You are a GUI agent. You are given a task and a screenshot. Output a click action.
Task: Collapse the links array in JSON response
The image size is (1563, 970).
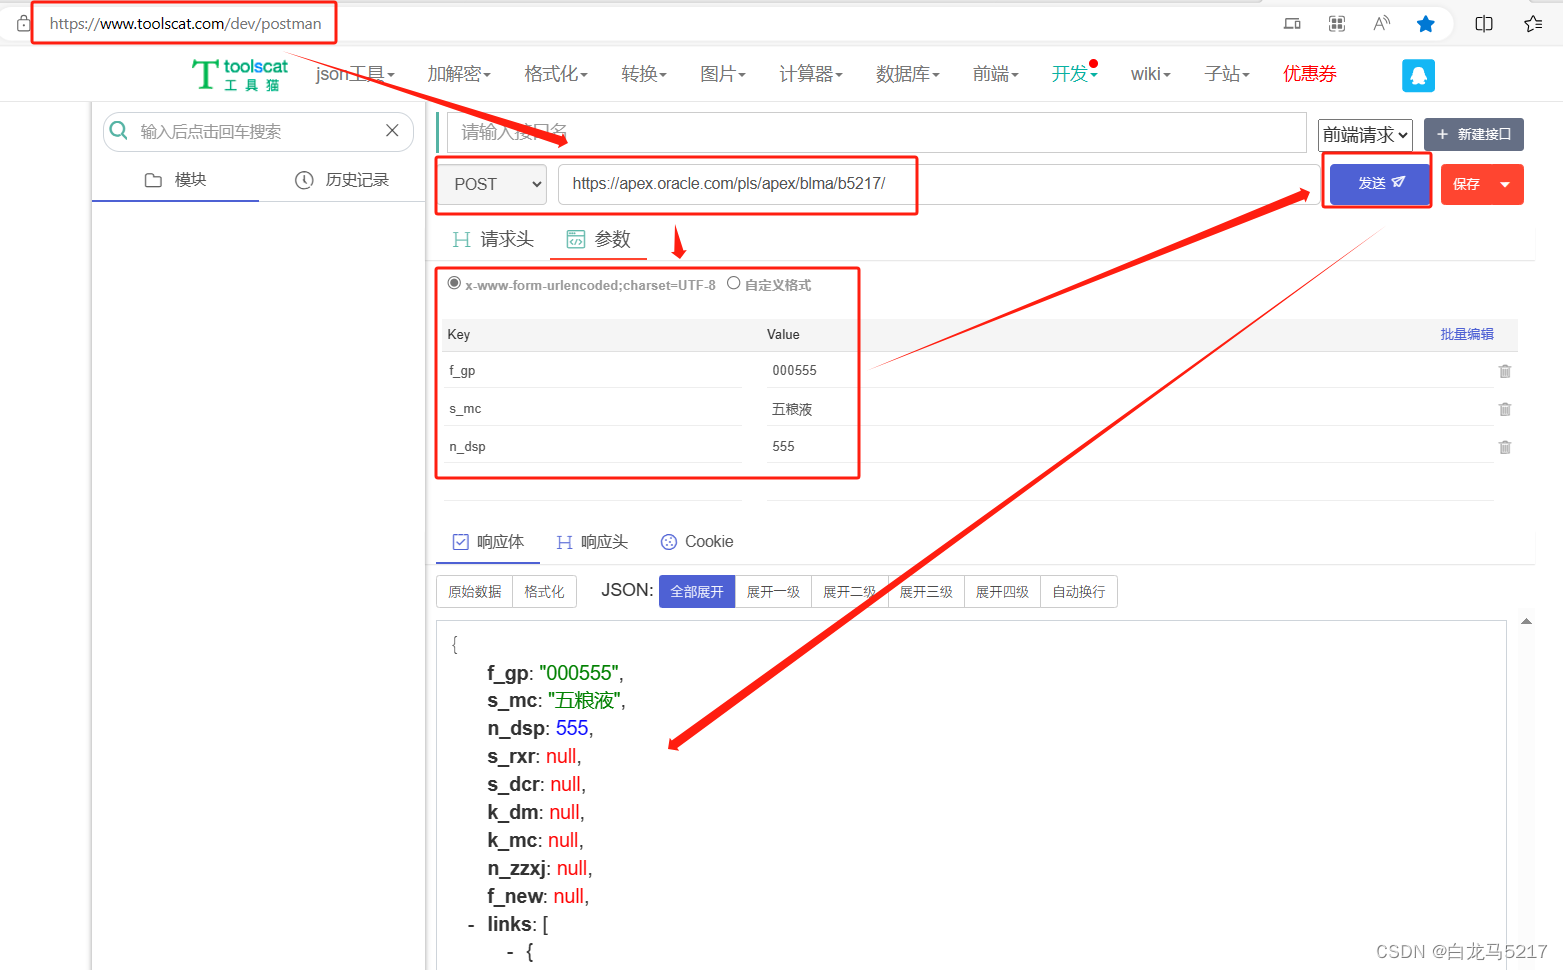(x=471, y=925)
